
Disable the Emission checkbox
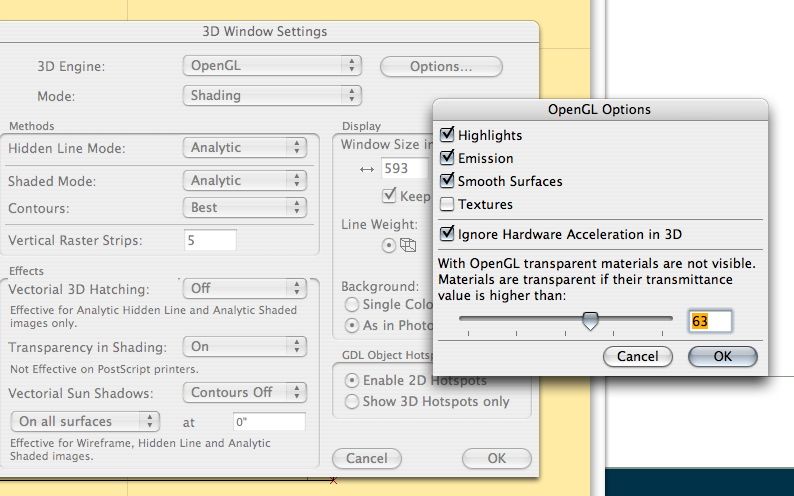coord(447,157)
